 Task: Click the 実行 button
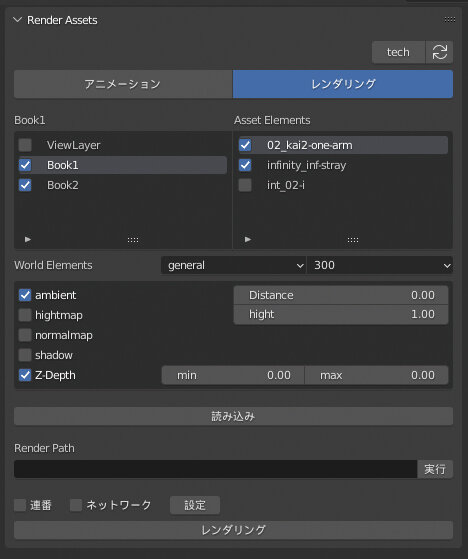click(x=435, y=469)
